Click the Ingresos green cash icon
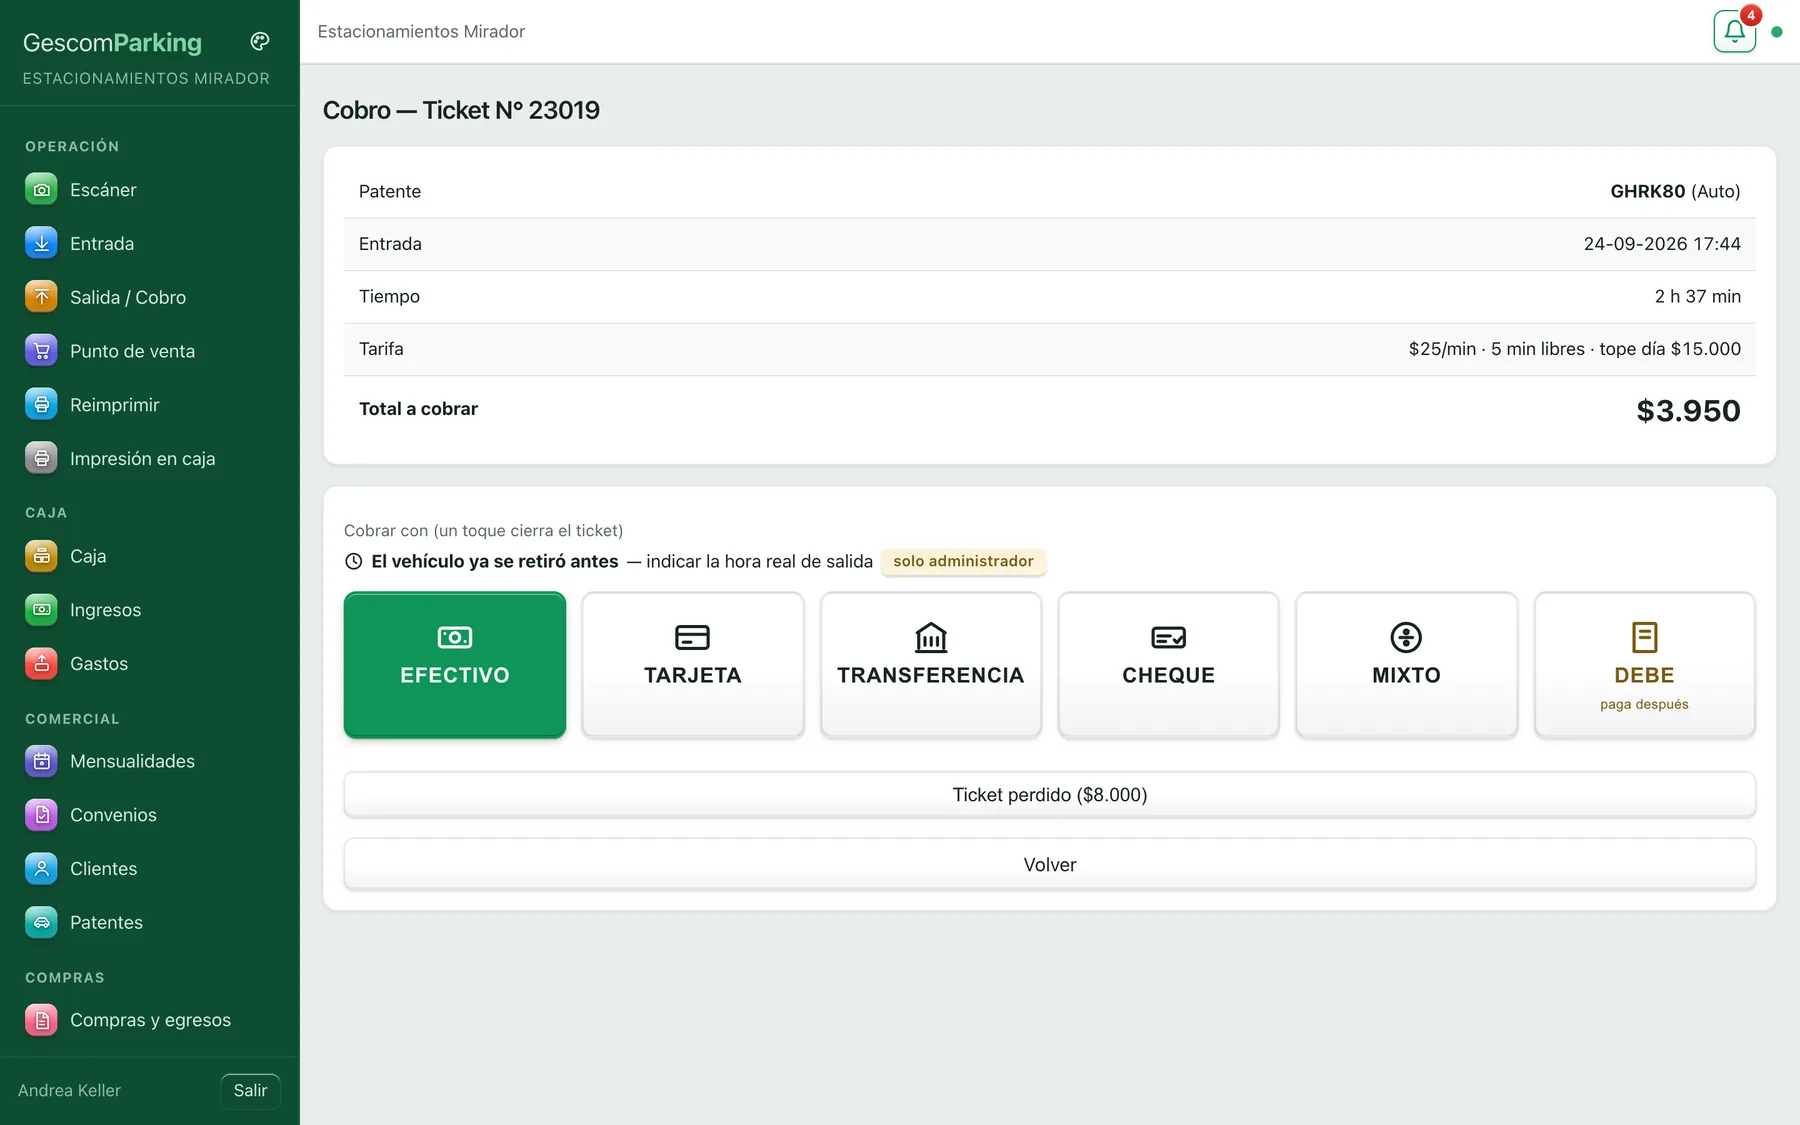 [x=41, y=610]
